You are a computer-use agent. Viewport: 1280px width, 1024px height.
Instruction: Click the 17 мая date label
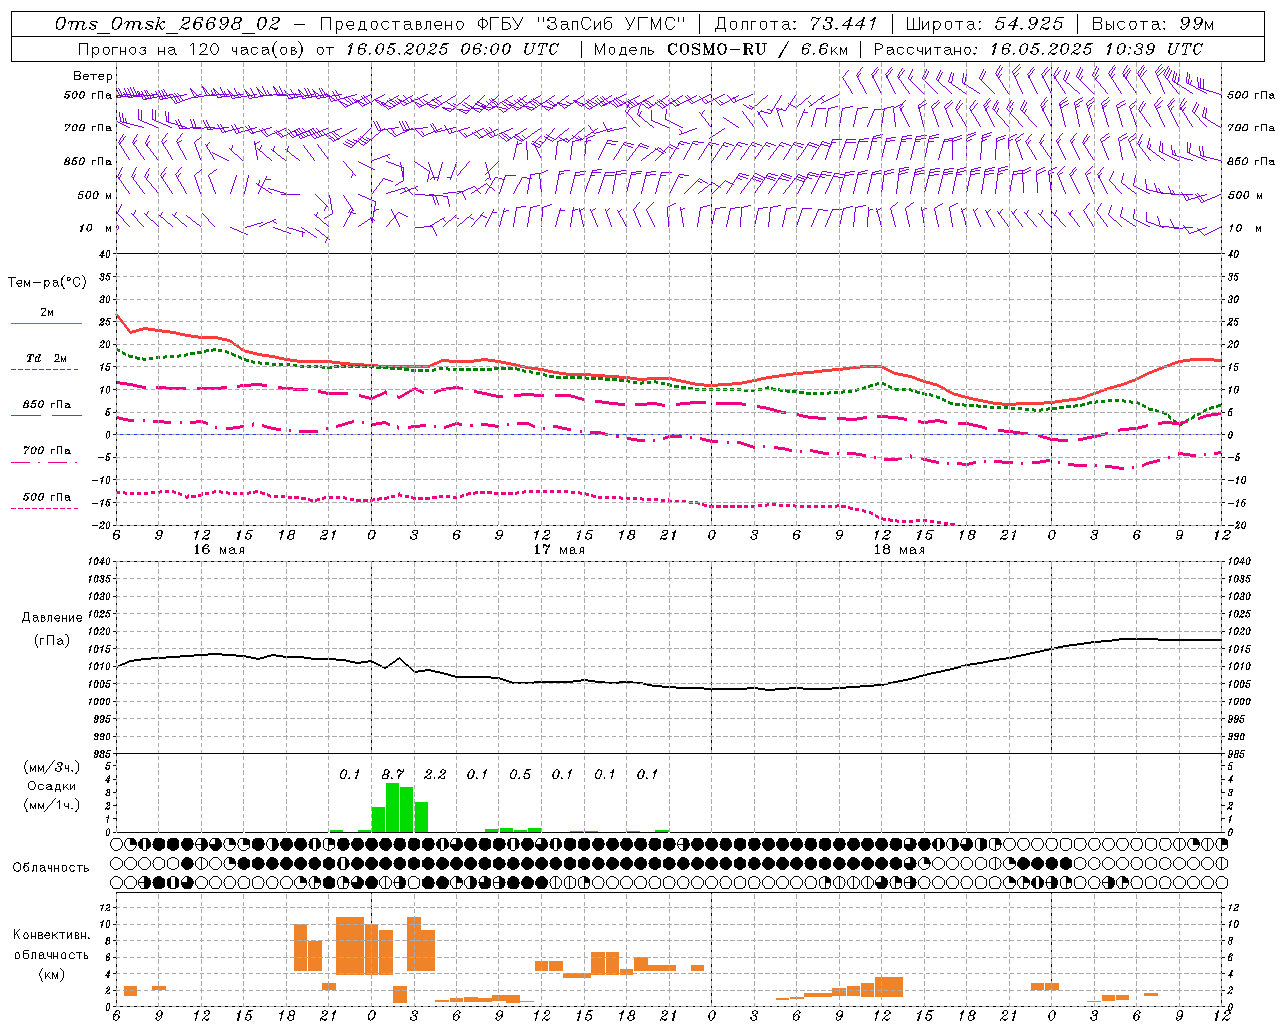558,550
